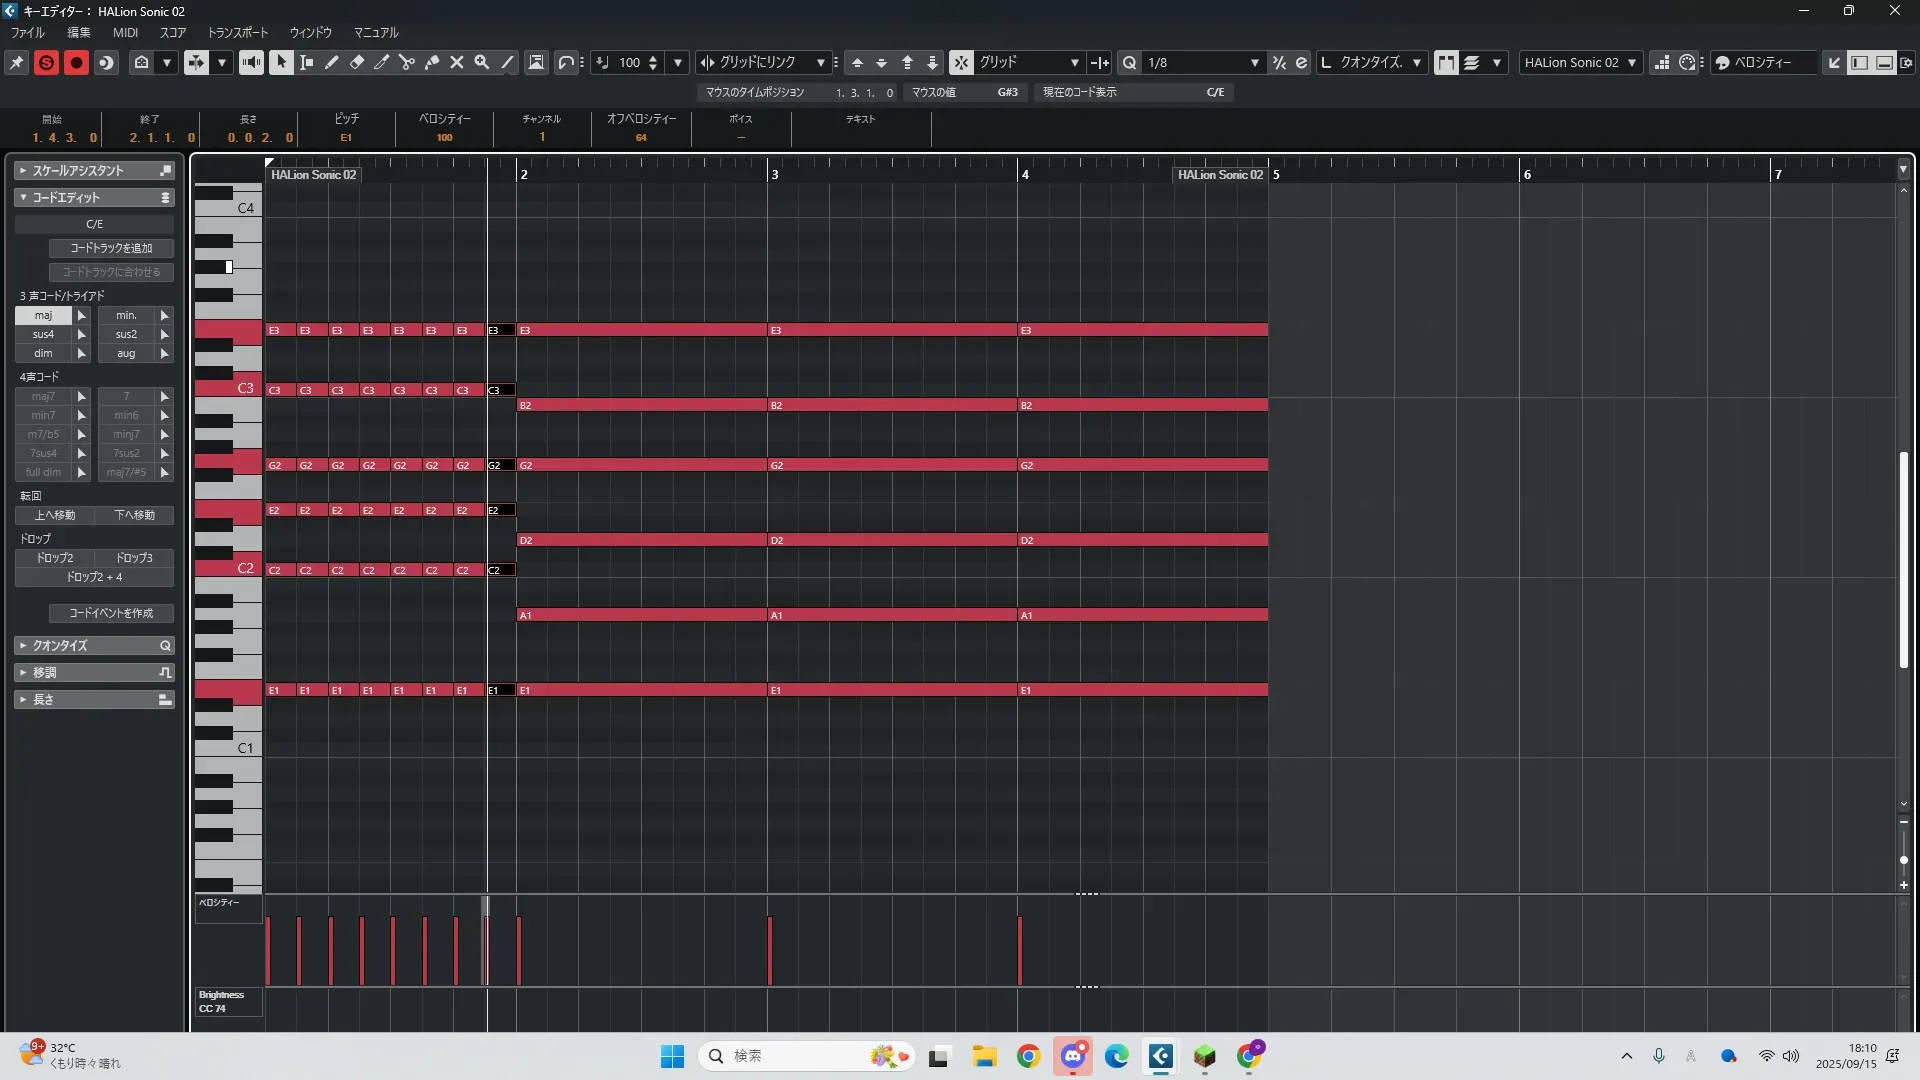
Task: Select the Line tool
Action: 507,62
